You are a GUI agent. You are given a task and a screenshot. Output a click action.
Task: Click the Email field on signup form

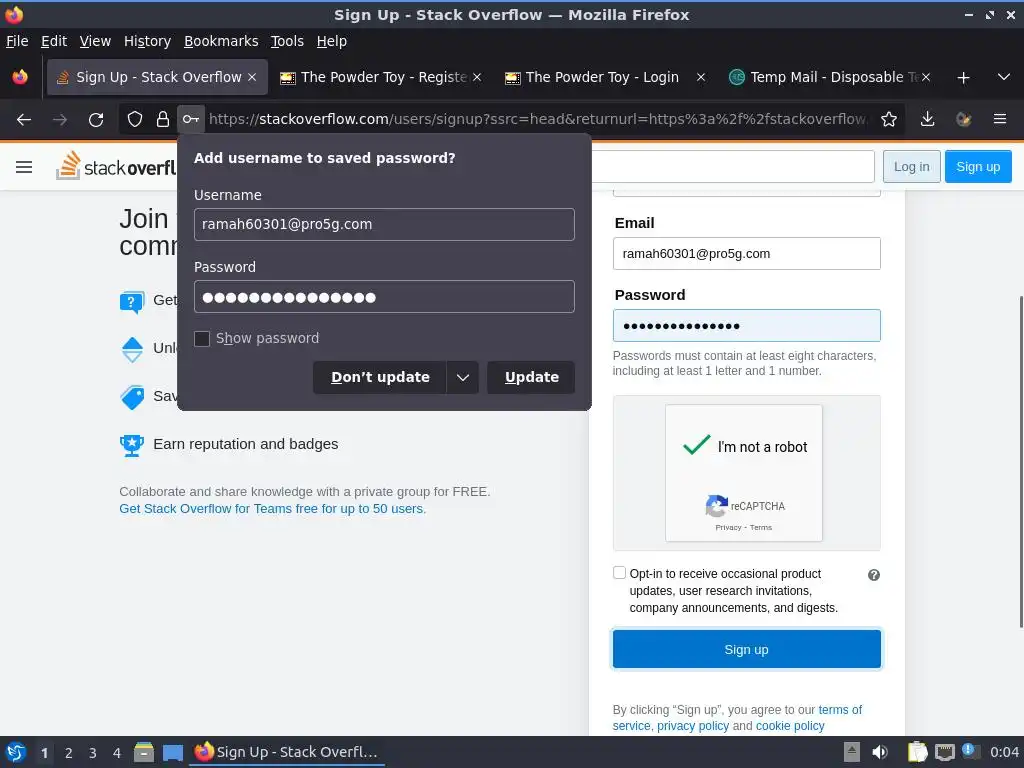click(746, 254)
